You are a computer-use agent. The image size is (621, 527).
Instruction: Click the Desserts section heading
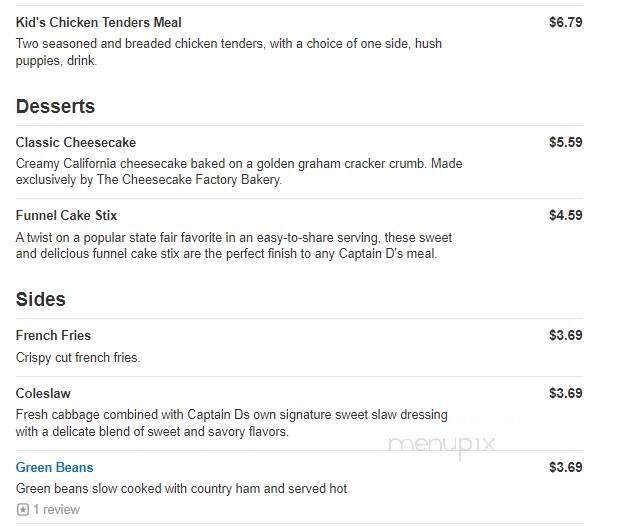tap(55, 106)
